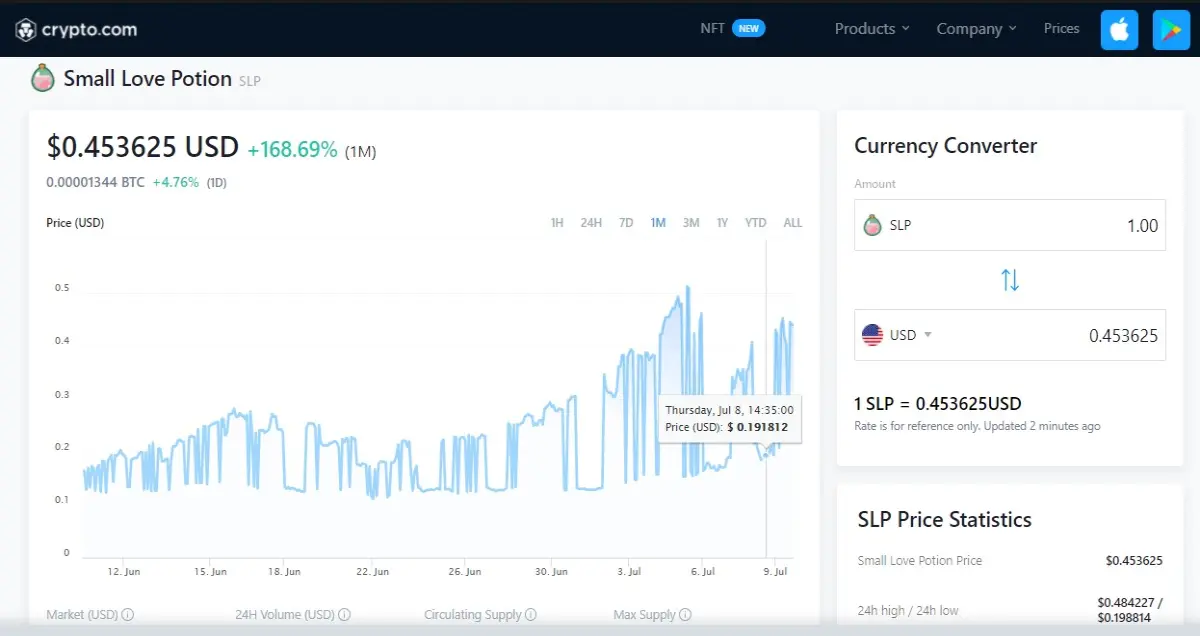The width and height of the screenshot is (1200, 636).
Task: Select the 7D chart range
Action: coord(626,223)
